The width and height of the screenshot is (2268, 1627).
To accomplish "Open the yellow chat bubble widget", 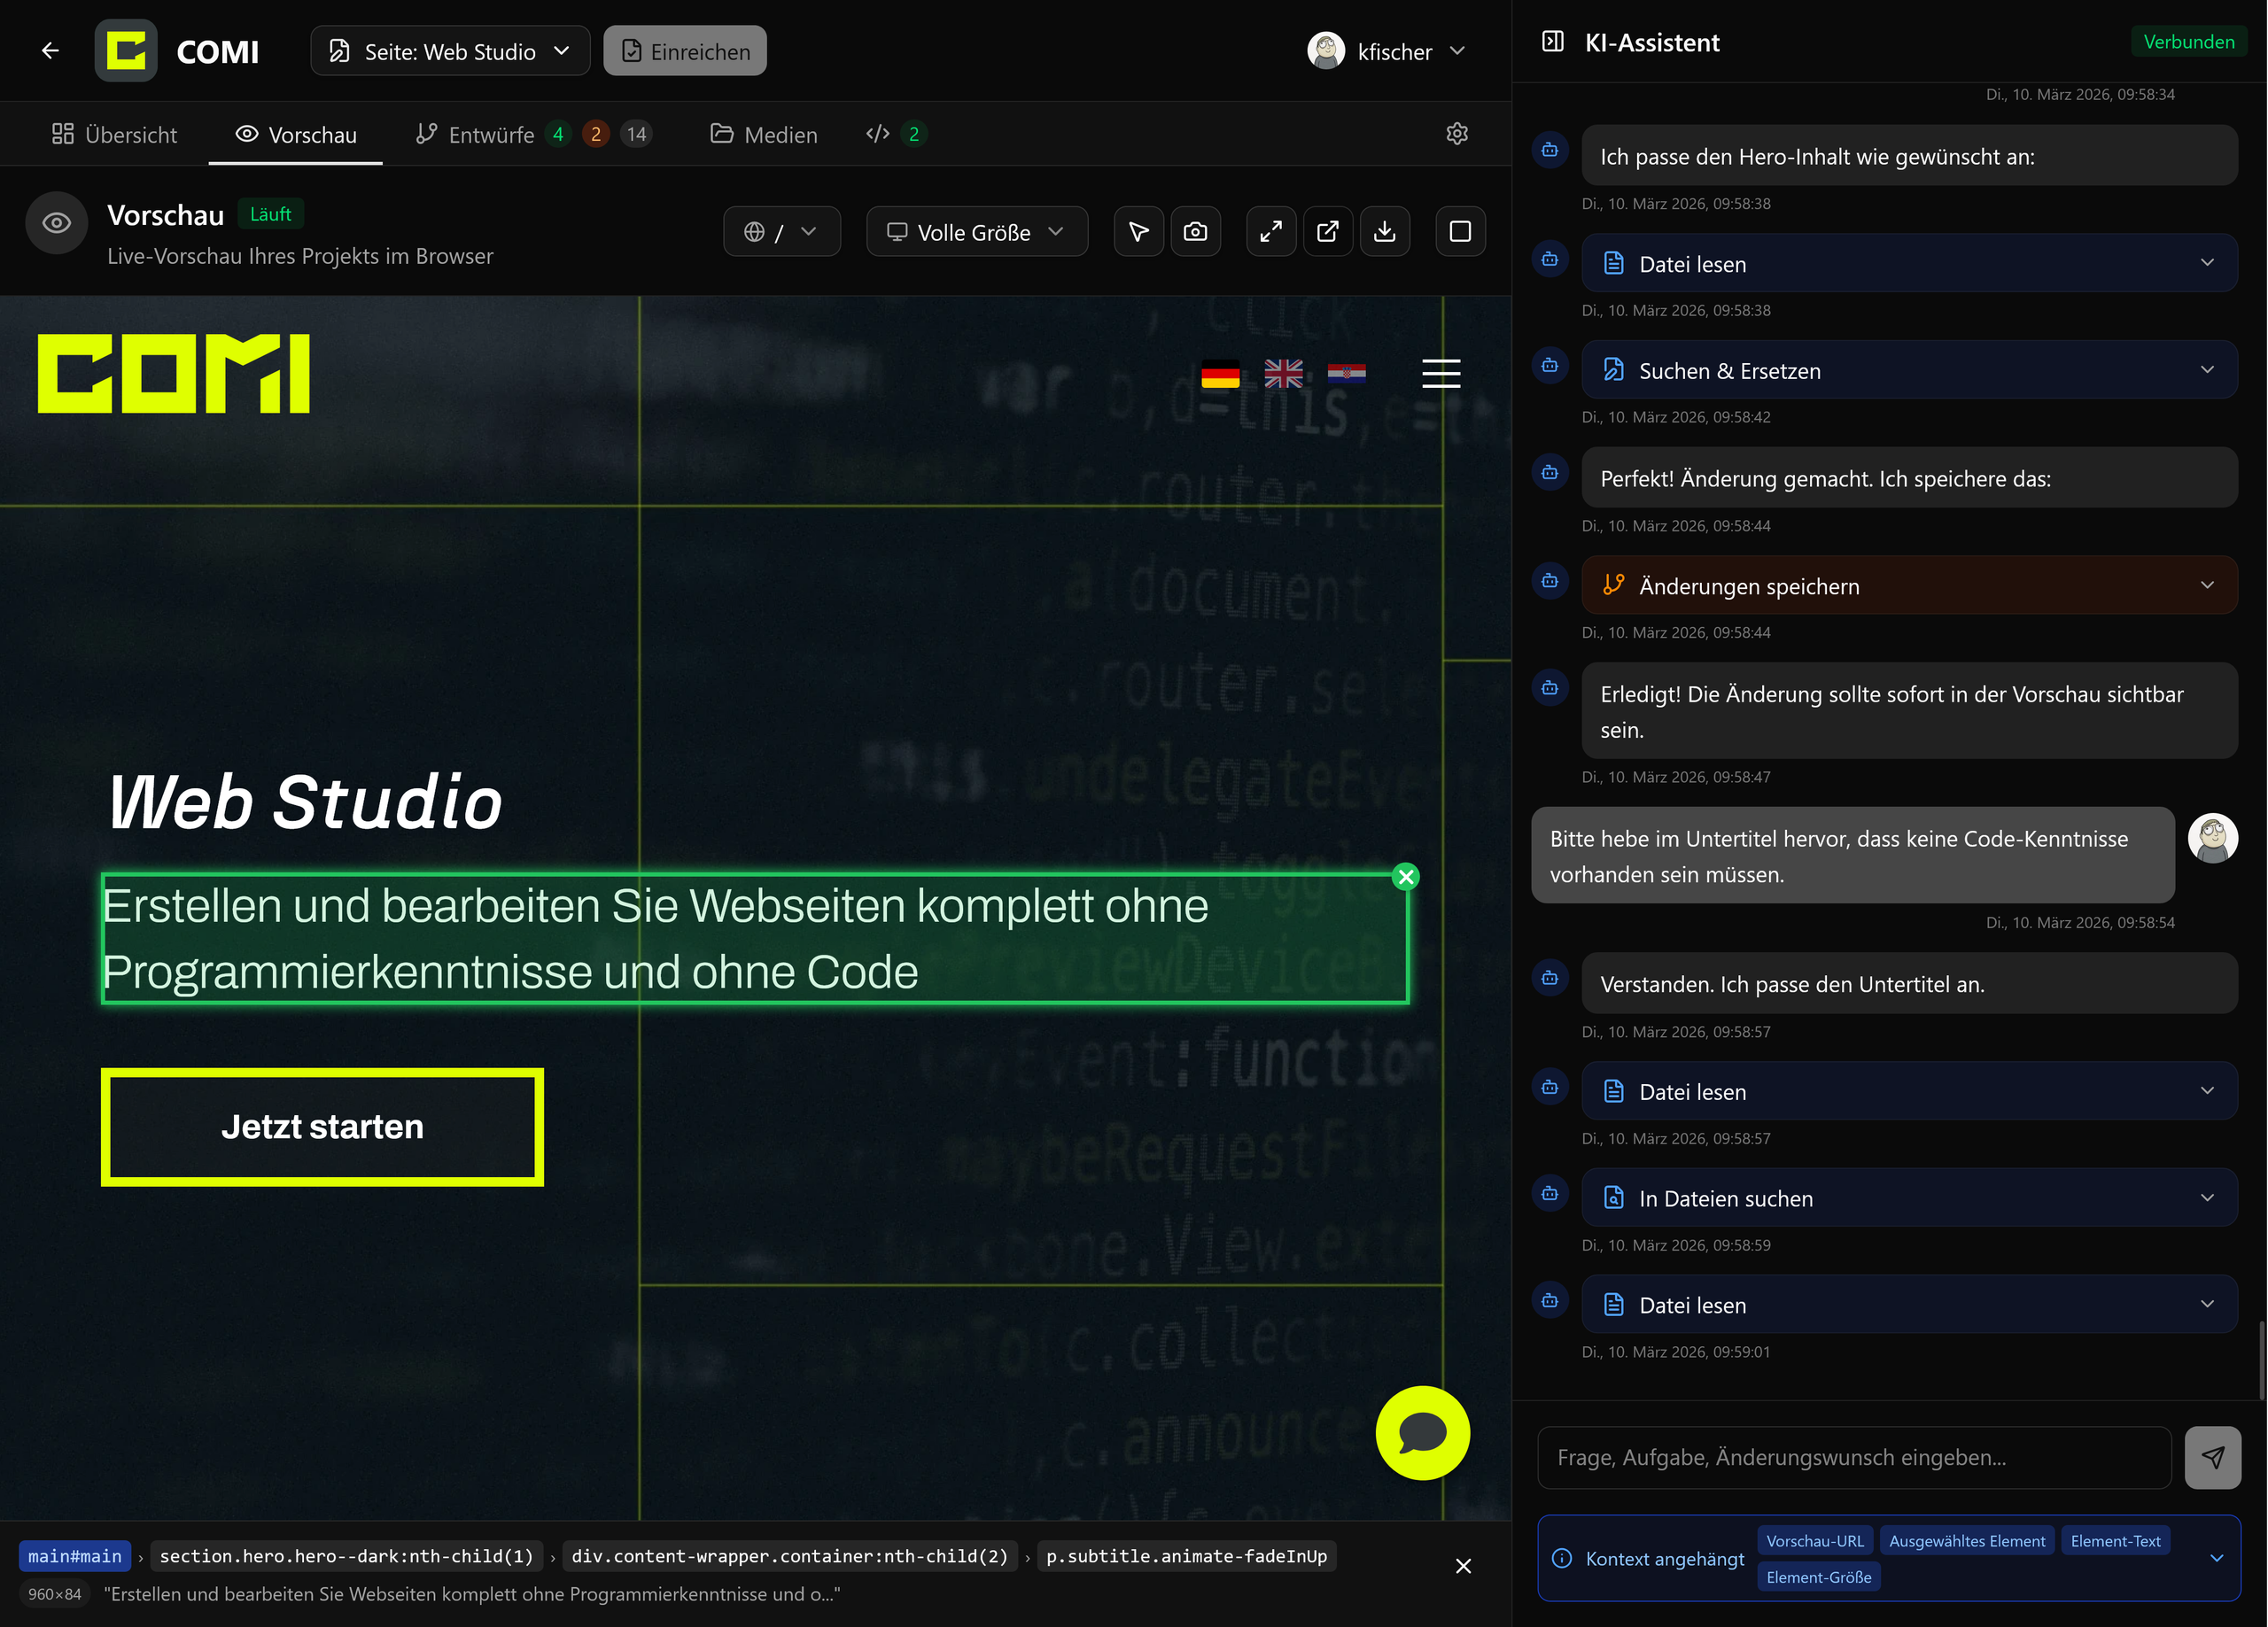I will click(x=1422, y=1433).
